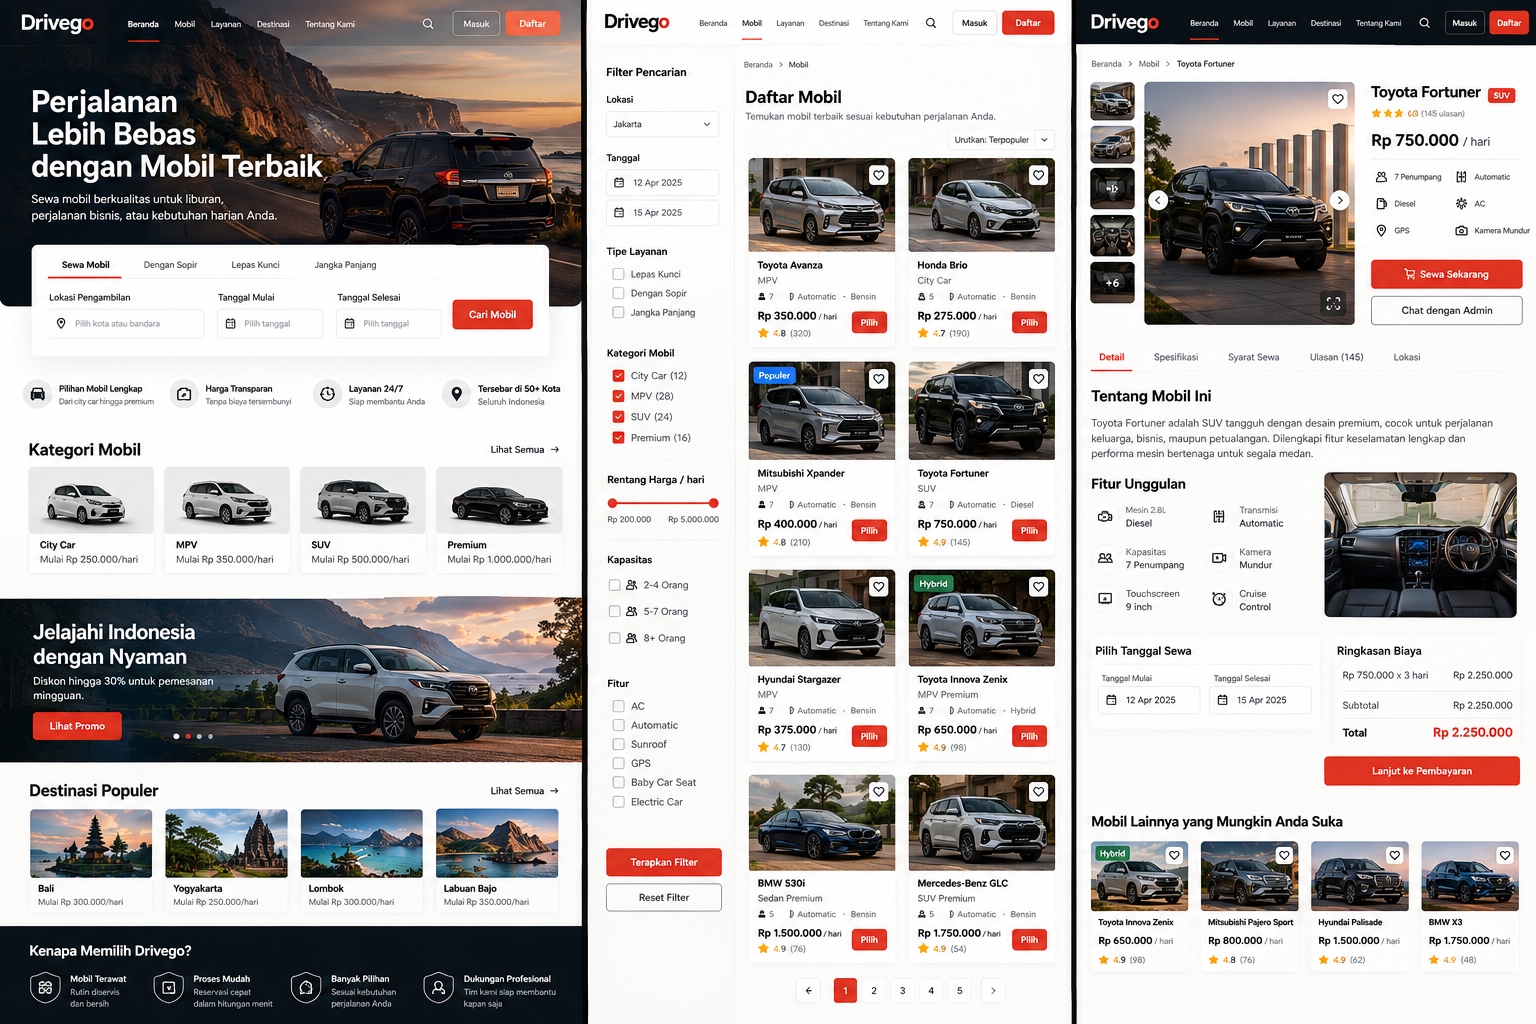Click Sewa Sekarang button
Viewport: 1536px width, 1024px height.
(x=1446, y=274)
